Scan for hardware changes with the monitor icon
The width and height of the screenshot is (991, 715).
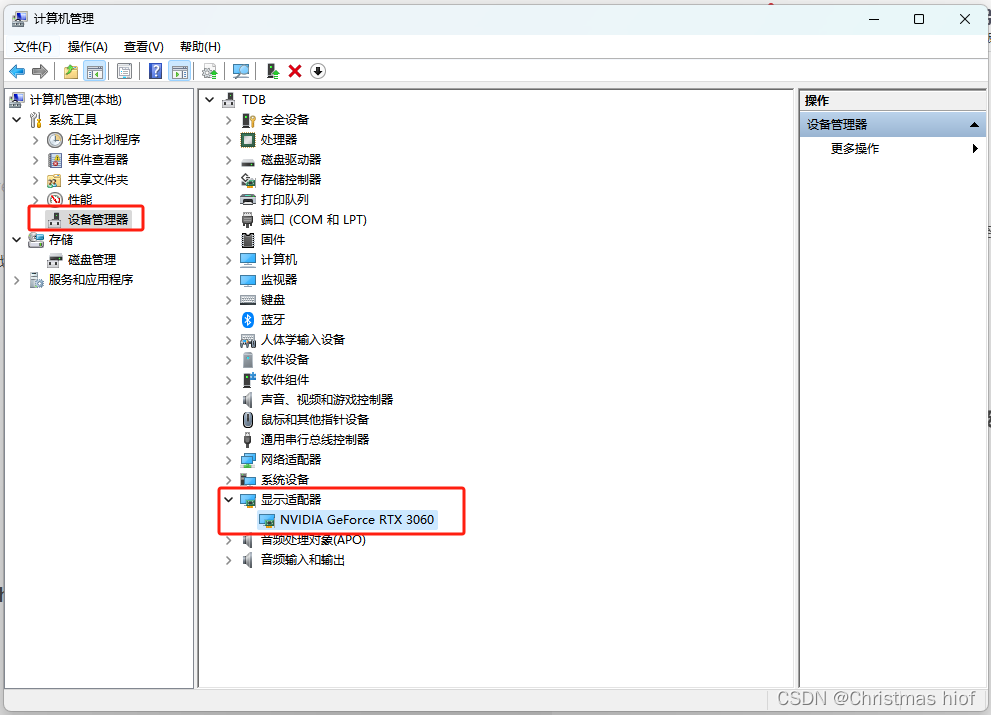pos(241,71)
